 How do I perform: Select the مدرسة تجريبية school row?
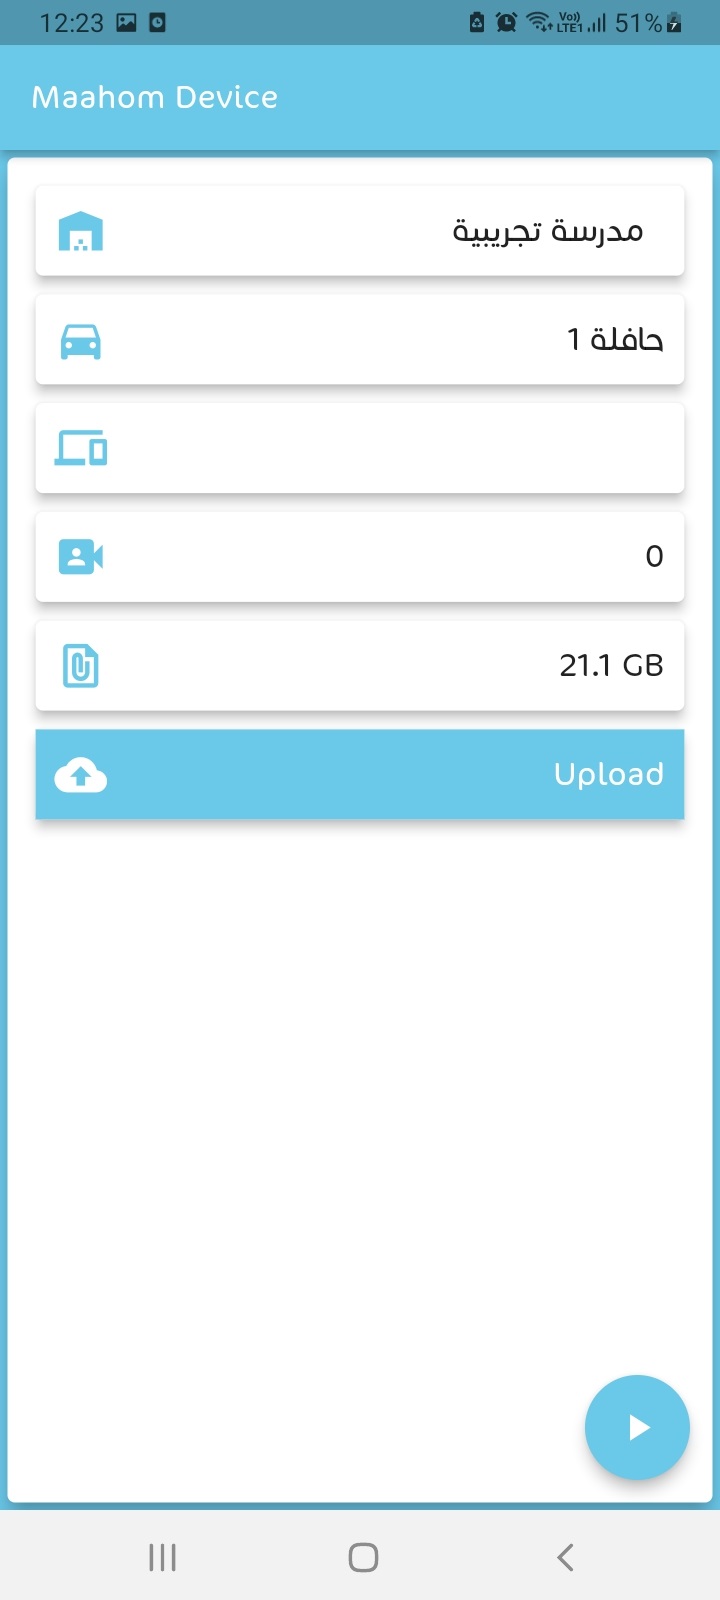pyautogui.click(x=360, y=231)
